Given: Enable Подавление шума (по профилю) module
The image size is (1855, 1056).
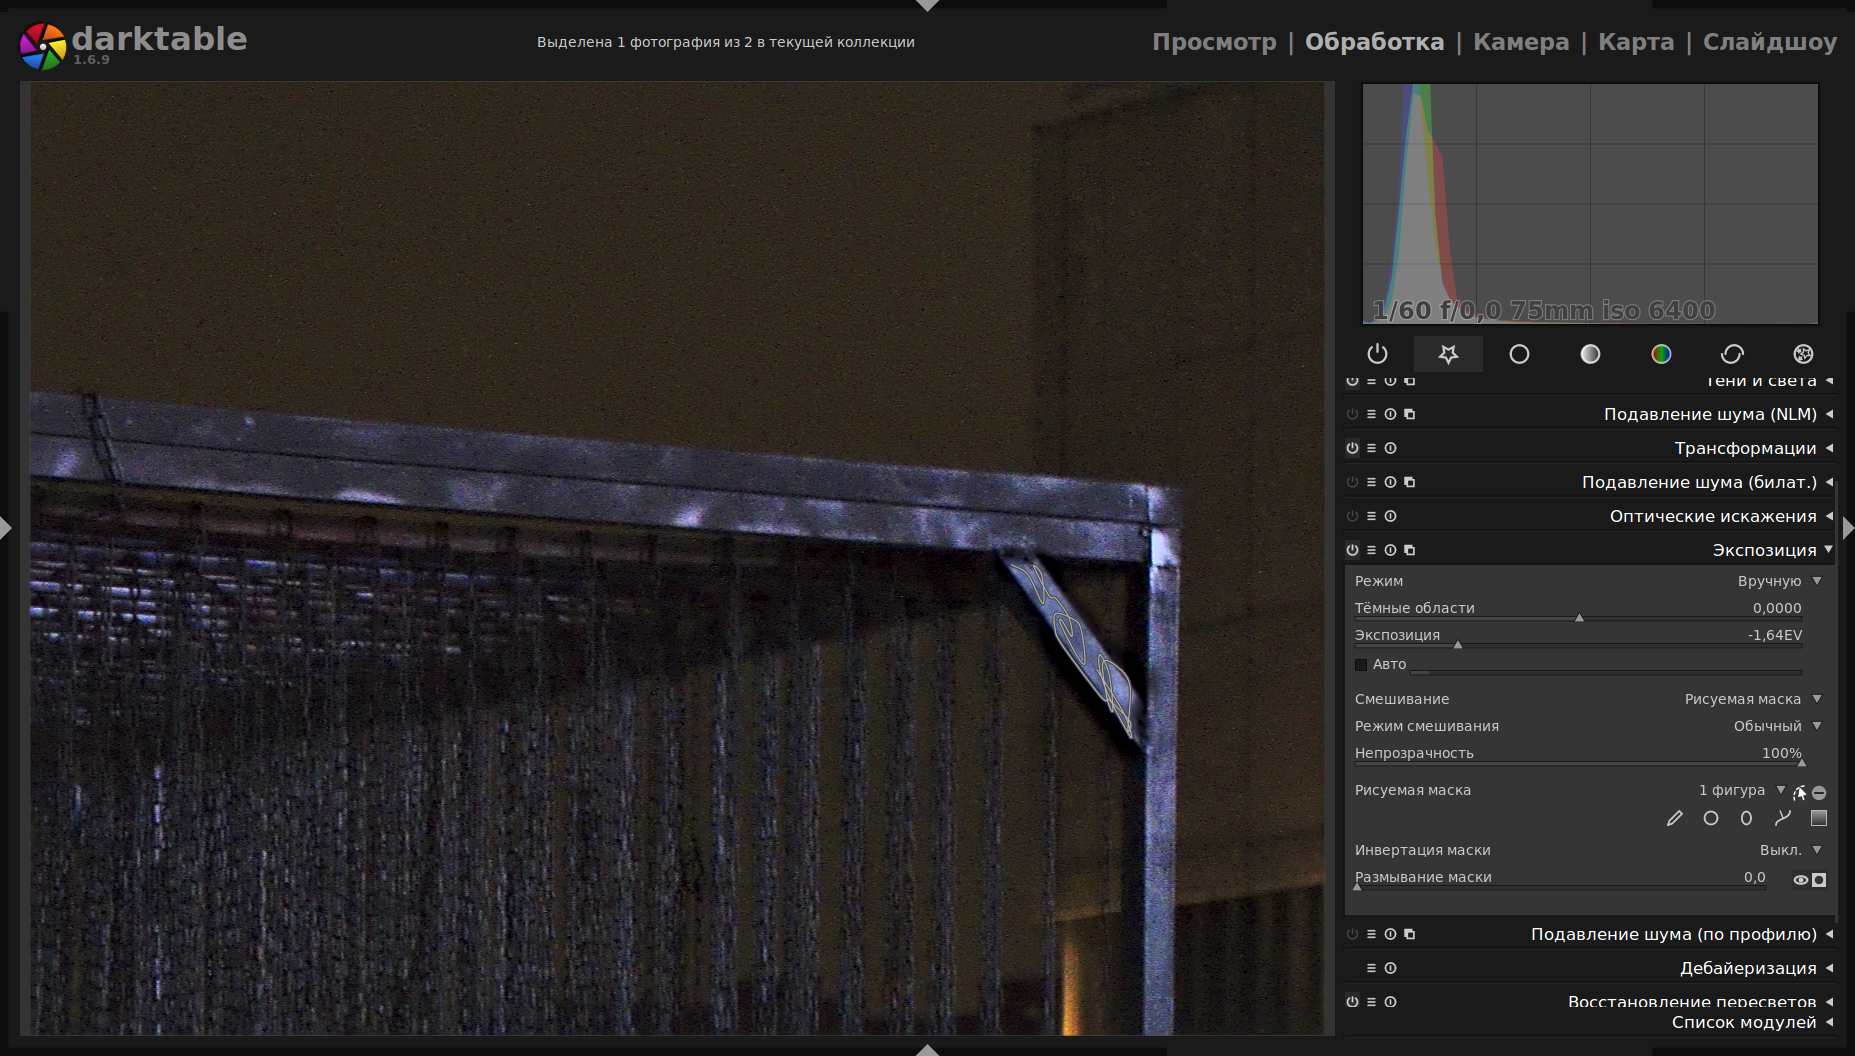Looking at the screenshot, I should (1352, 934).
